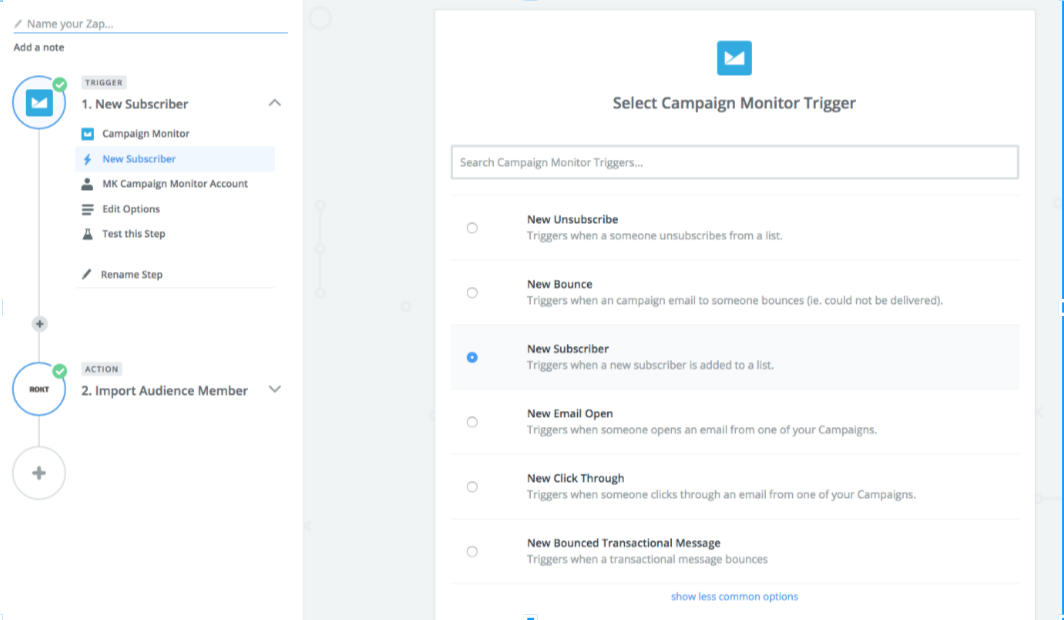Click Rename Step in sidebar
This screenshot has width=1064, height=620.
pyautogui.click(x=132, y=274)
